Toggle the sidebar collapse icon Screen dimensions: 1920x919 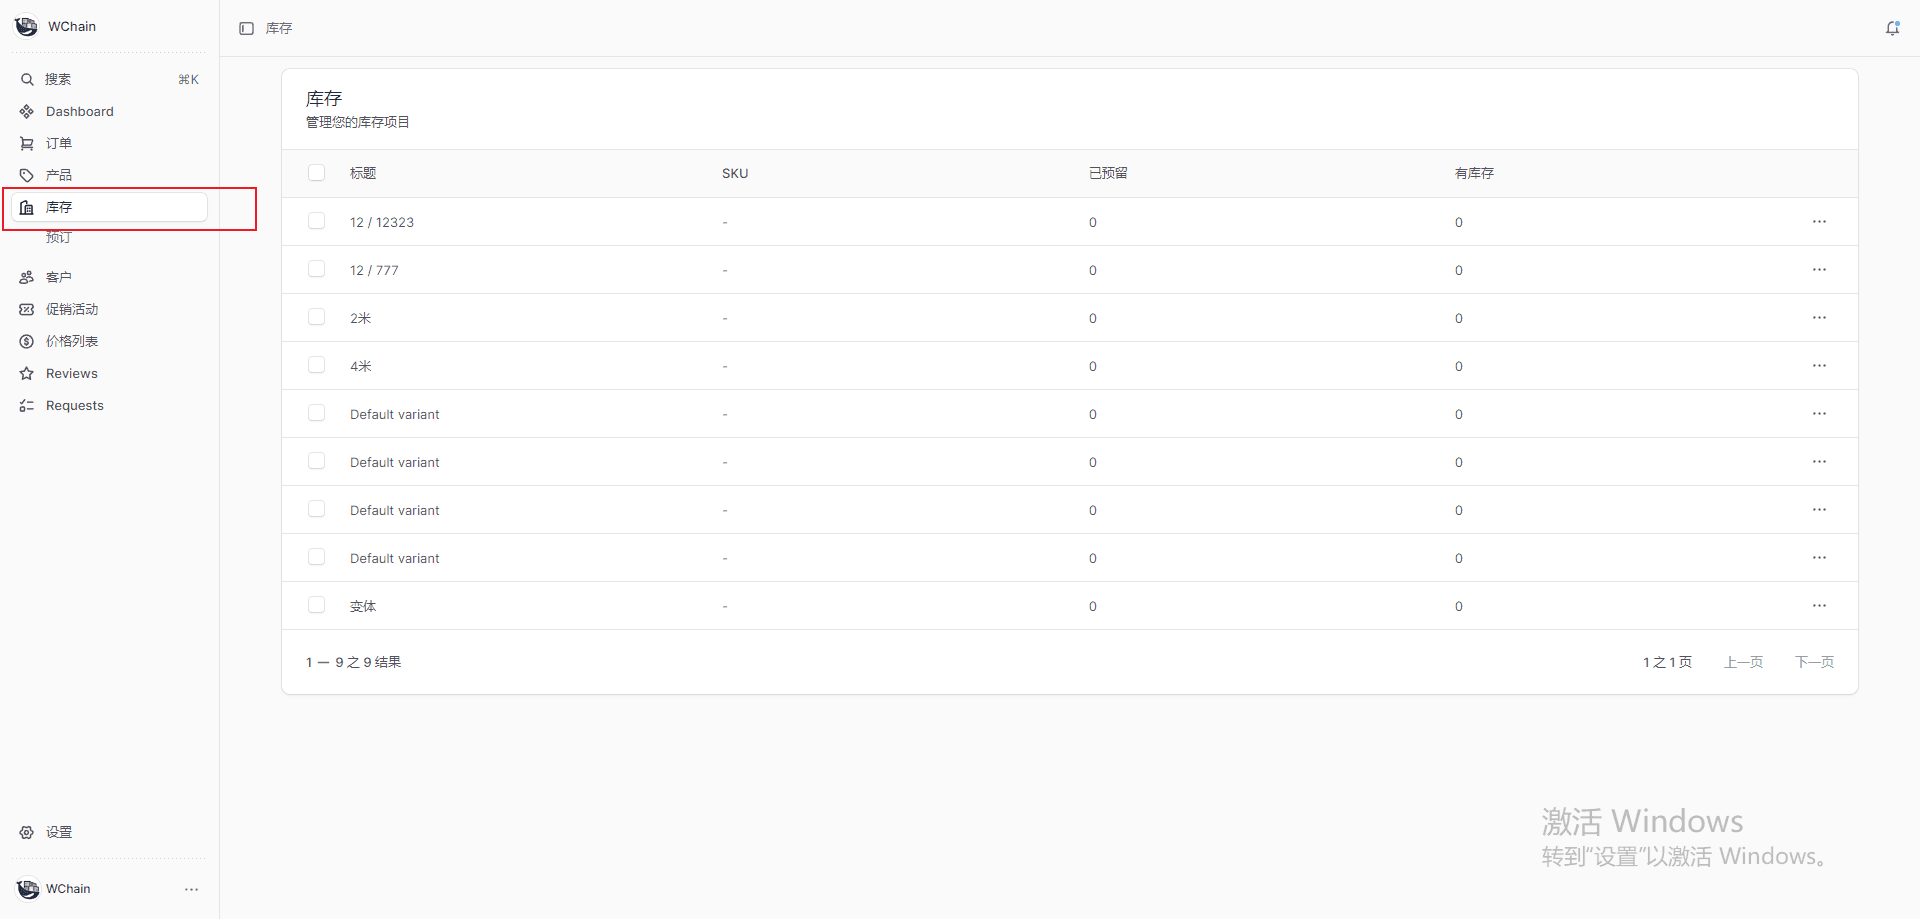pyautogui.click(x=246, y=28)
